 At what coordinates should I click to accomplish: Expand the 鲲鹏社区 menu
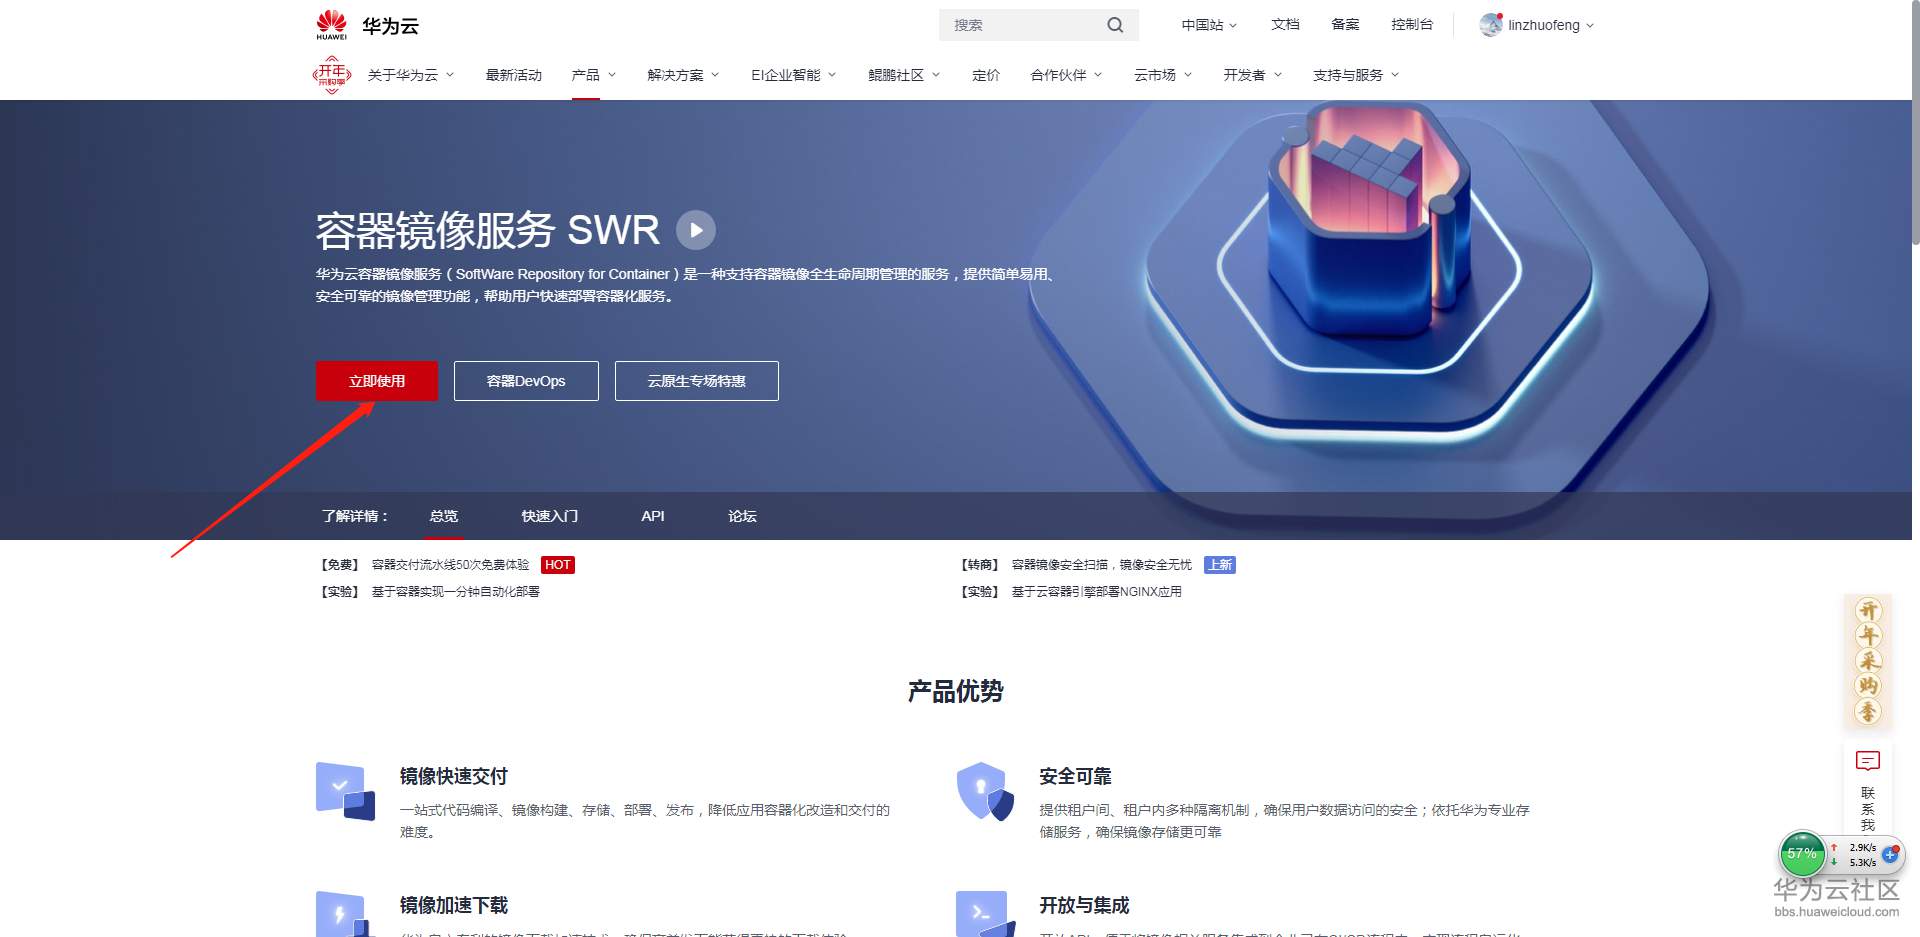tap(904, 75)
